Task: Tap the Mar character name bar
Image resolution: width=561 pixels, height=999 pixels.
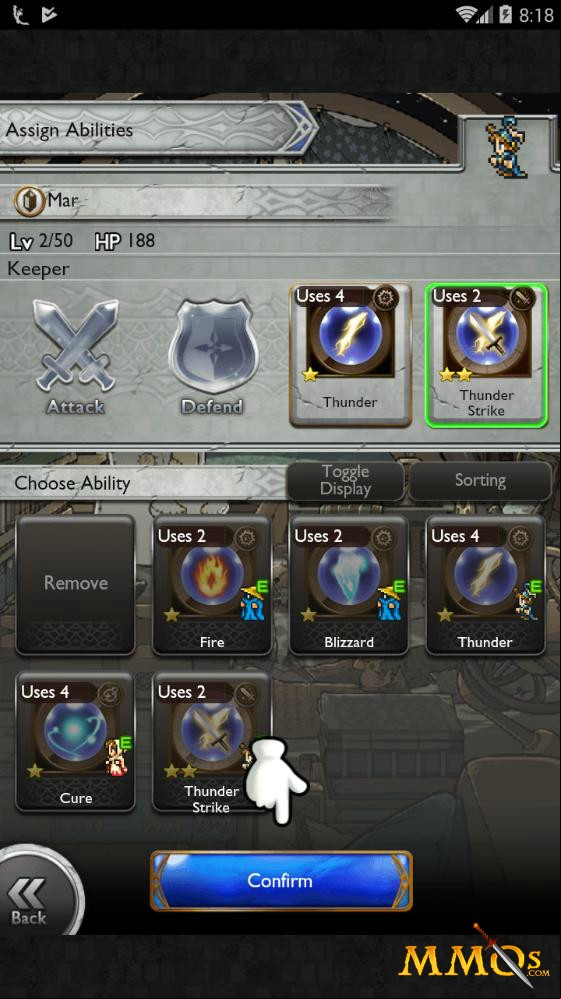Action: click(x=197, y=202)
